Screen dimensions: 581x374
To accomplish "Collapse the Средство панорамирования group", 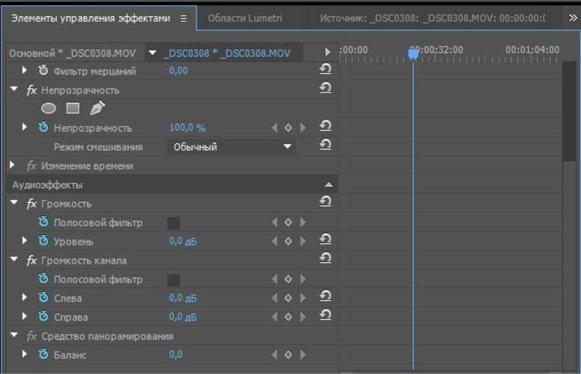I will [x=14, y=335].
